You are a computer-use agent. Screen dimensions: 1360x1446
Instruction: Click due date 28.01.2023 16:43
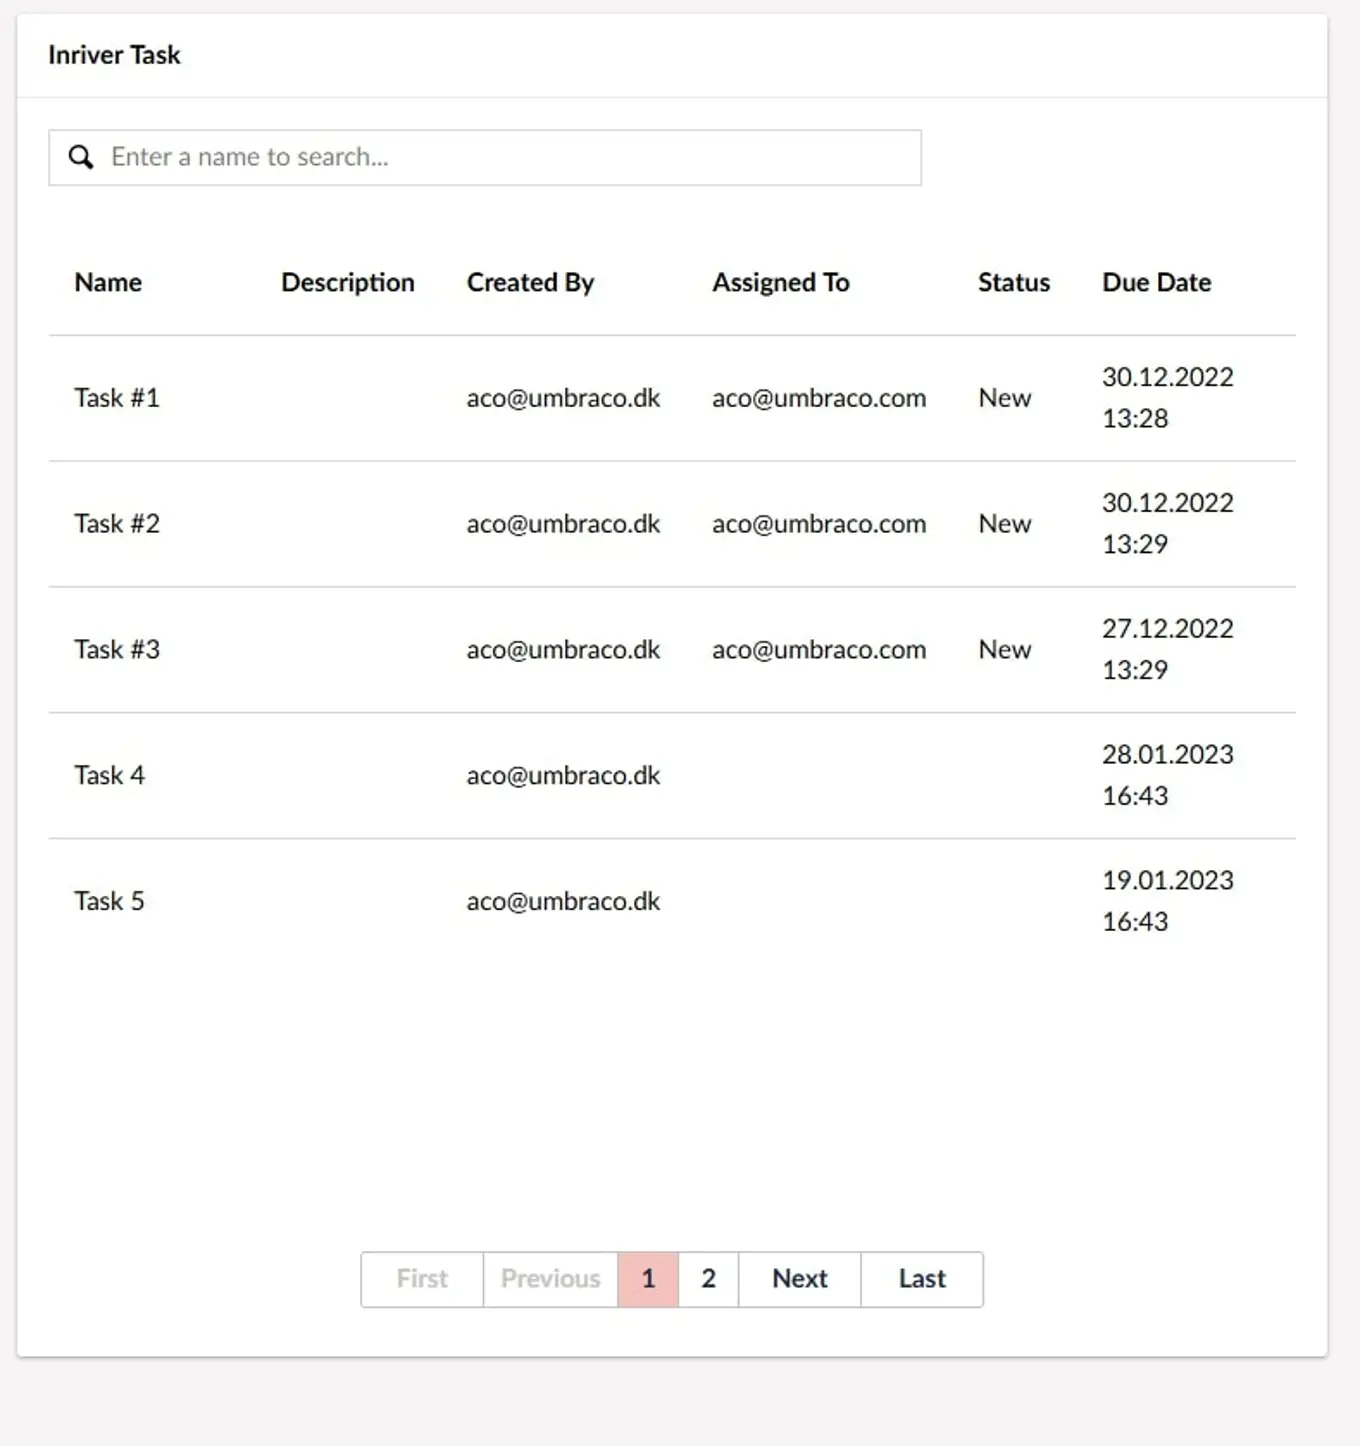(1168, 776)
